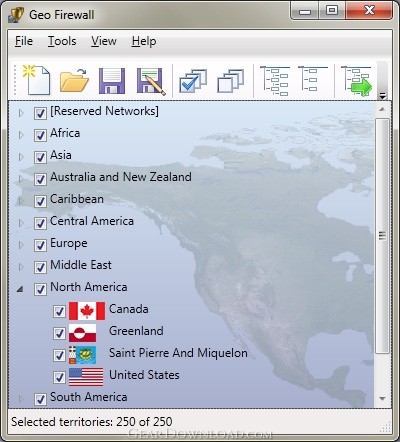
Task: Select Saint Pierre And Miquelon label
Action: click(x=178, y=353)
